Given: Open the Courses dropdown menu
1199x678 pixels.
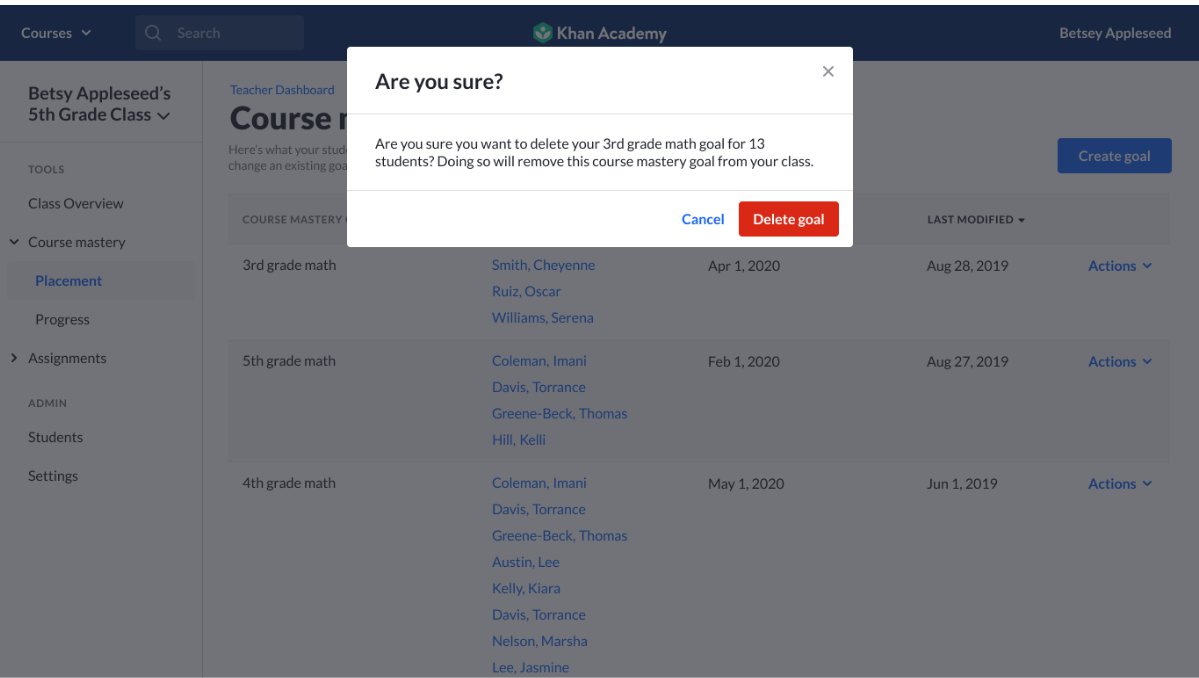Looking at the screenshot, I should pos(56,33).
